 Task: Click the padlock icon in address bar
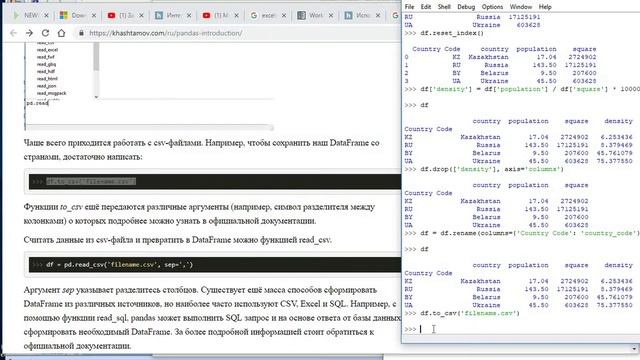point(81,33)
